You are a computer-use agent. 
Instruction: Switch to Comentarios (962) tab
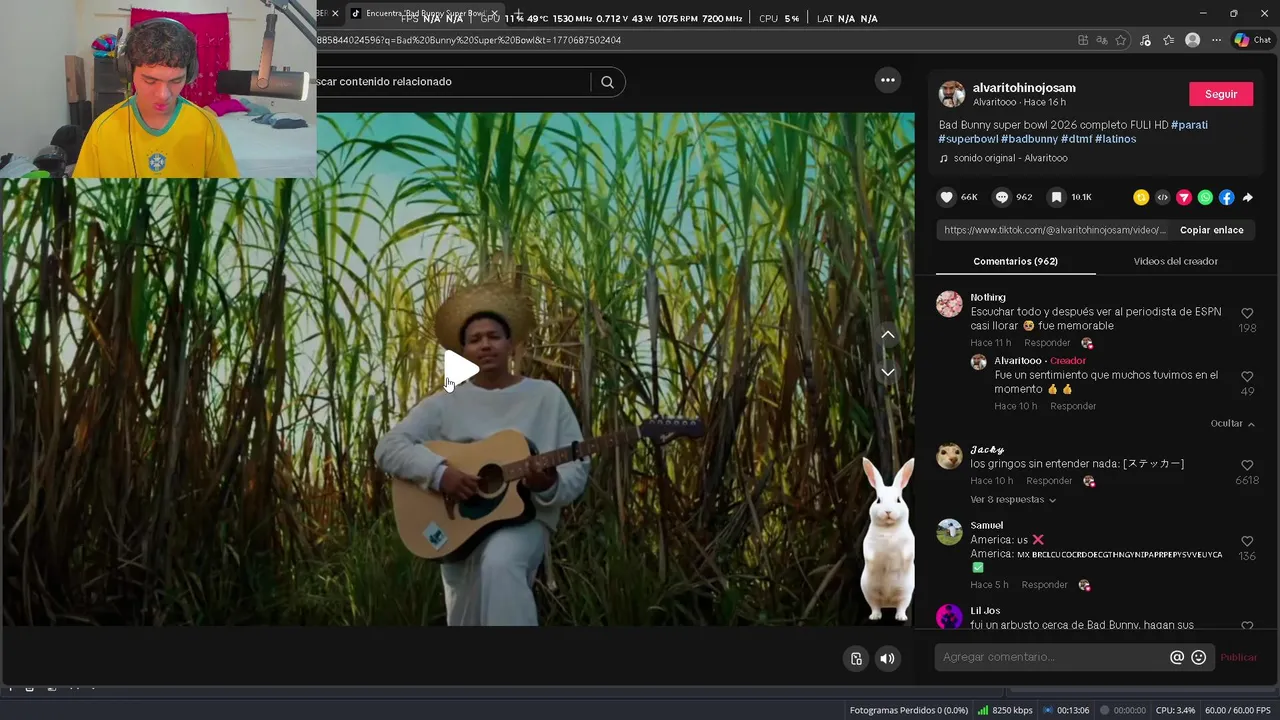pyautogui.click(x=1015, y=261)
